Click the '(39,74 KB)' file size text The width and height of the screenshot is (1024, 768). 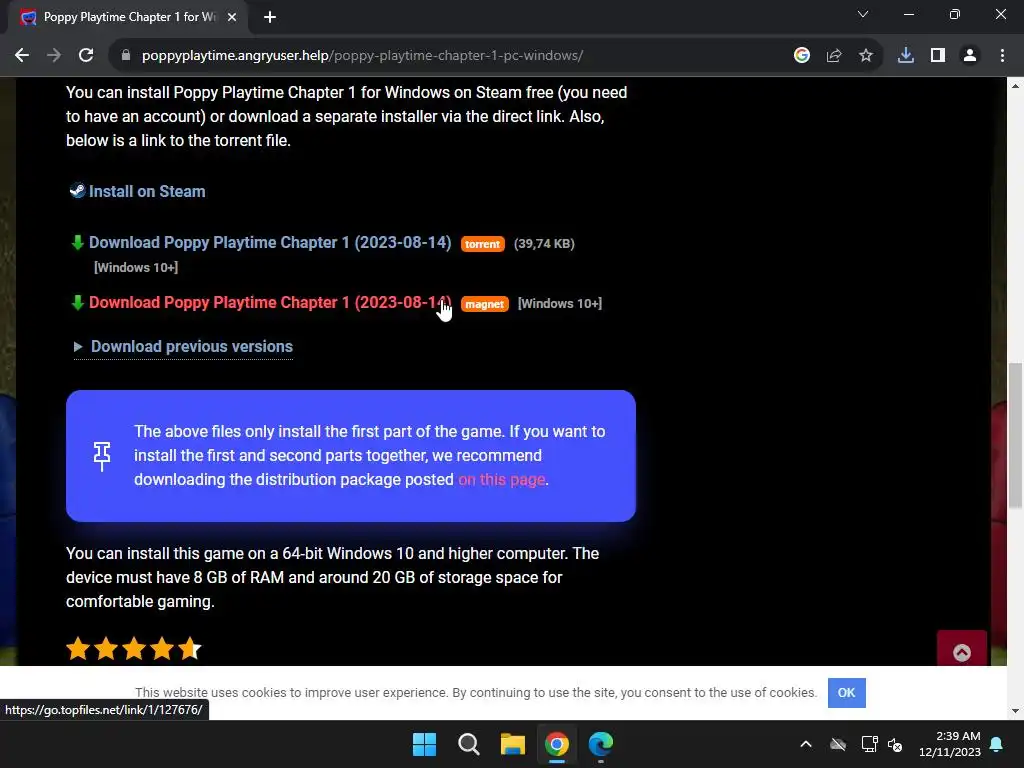pos(544,244)
